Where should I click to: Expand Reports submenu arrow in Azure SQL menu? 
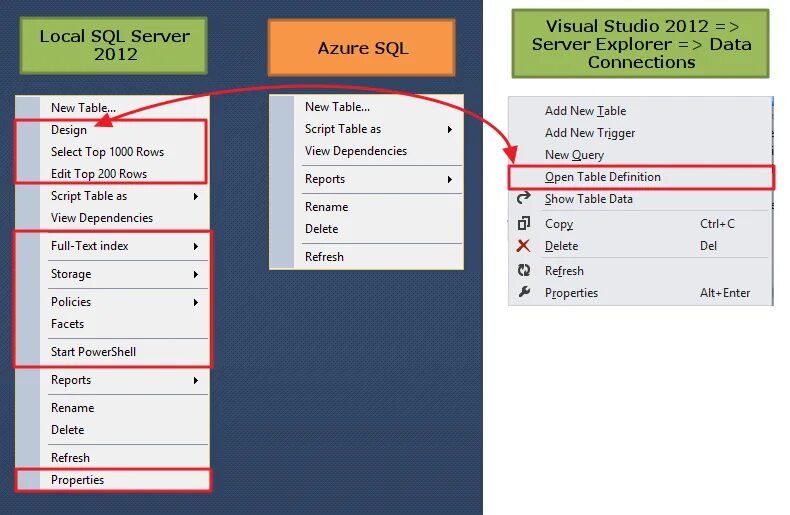[449, 179]
